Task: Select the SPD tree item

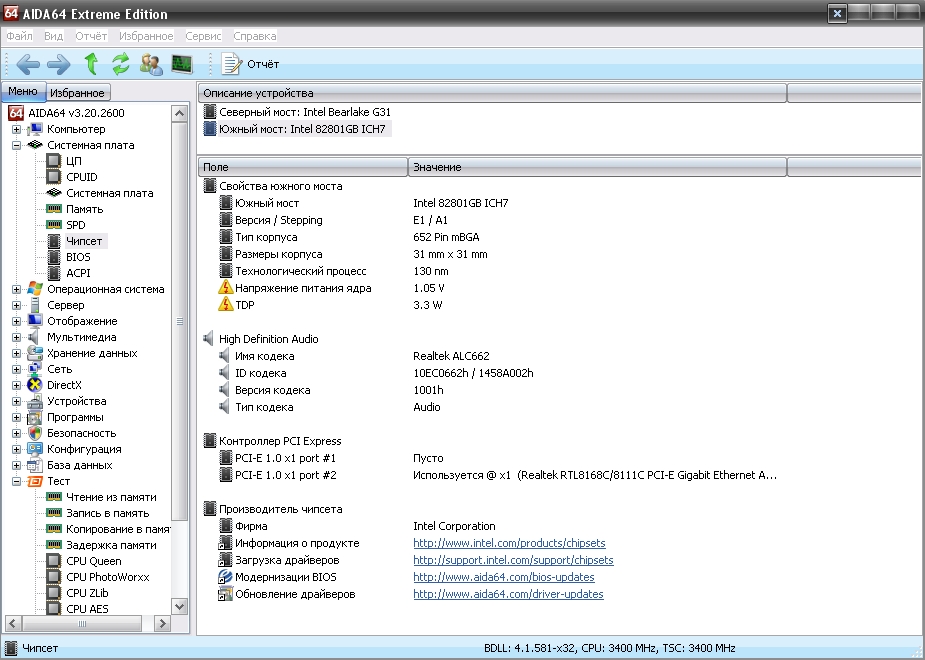Action: [x=76, y=225]
